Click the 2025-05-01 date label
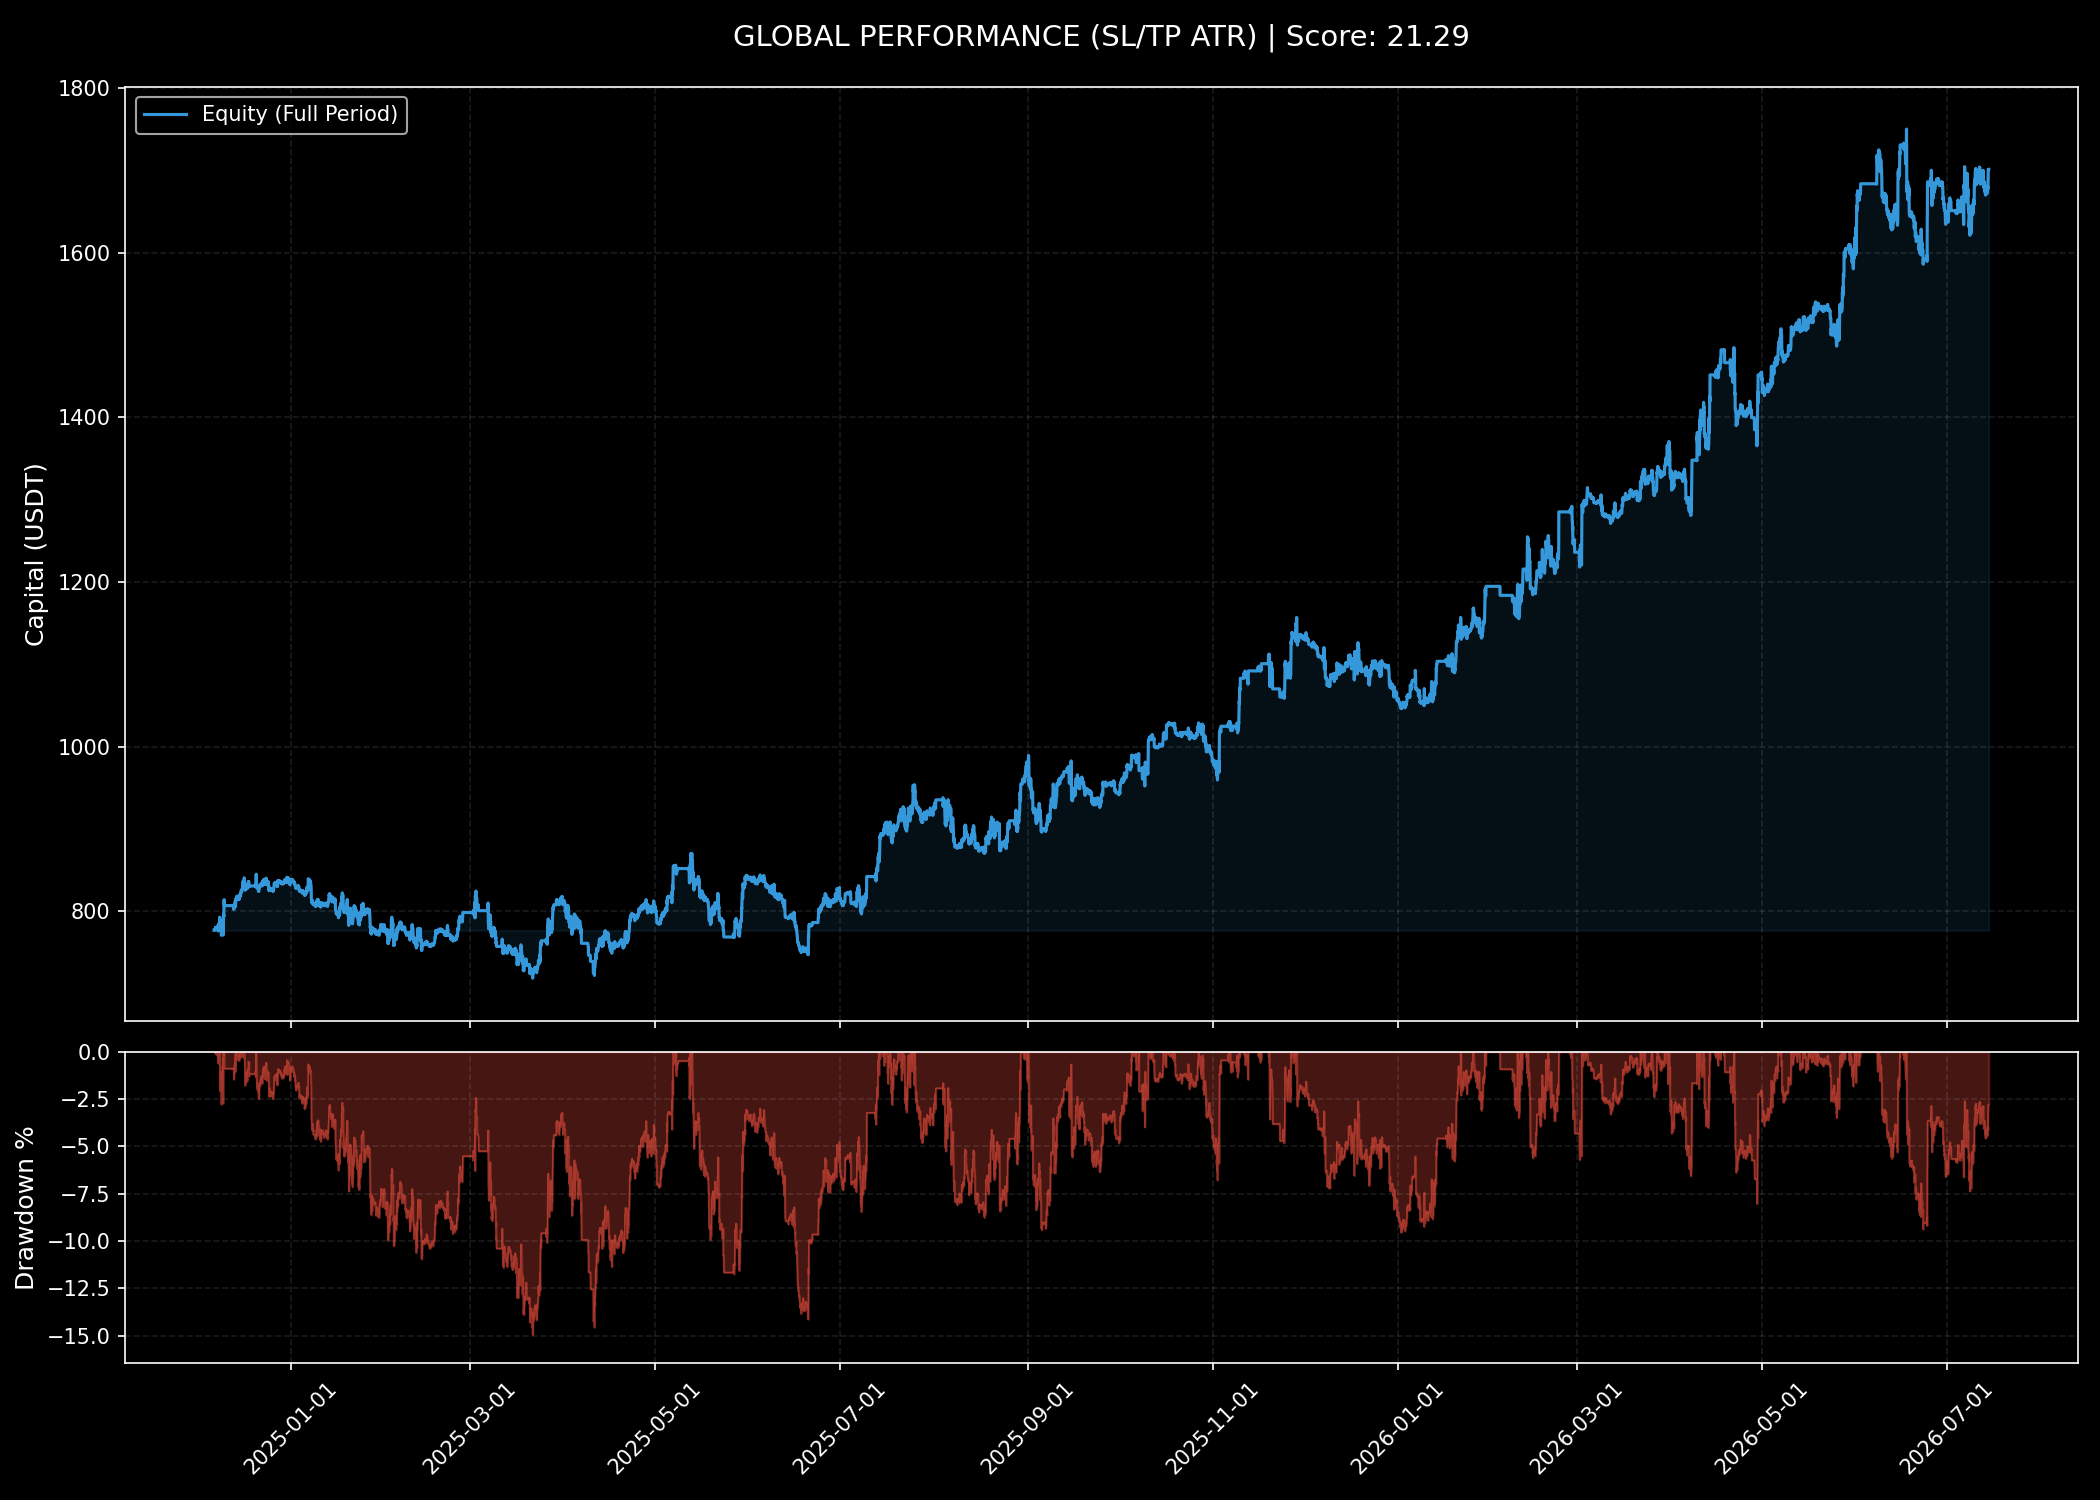 [x=654, y=1428]
